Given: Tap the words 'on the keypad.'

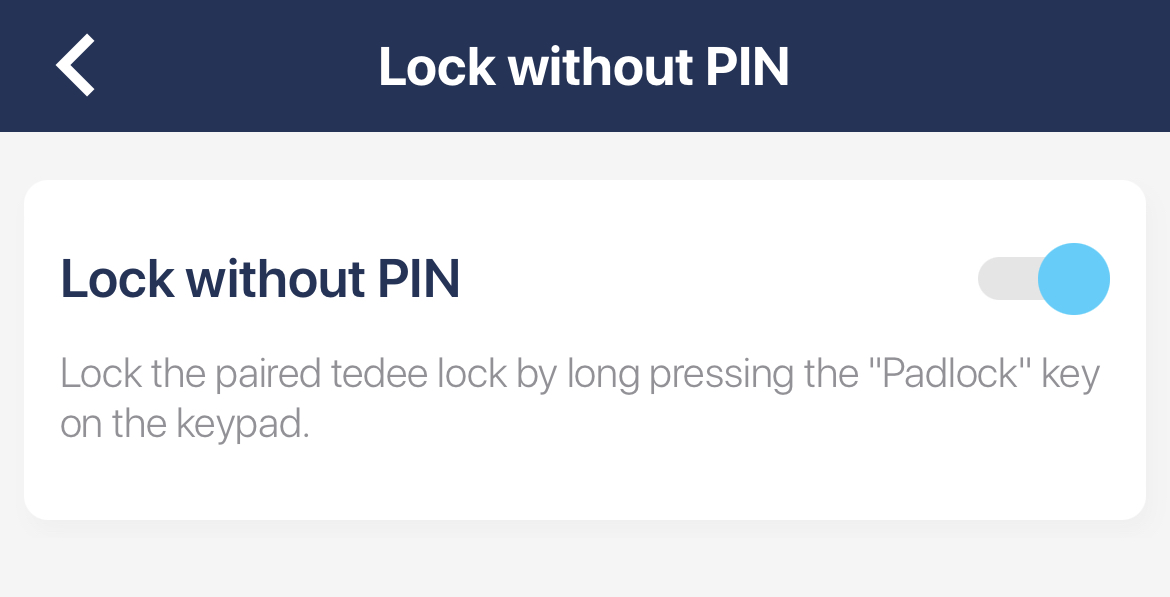Looking at the screenshot, I should (185, 425).
